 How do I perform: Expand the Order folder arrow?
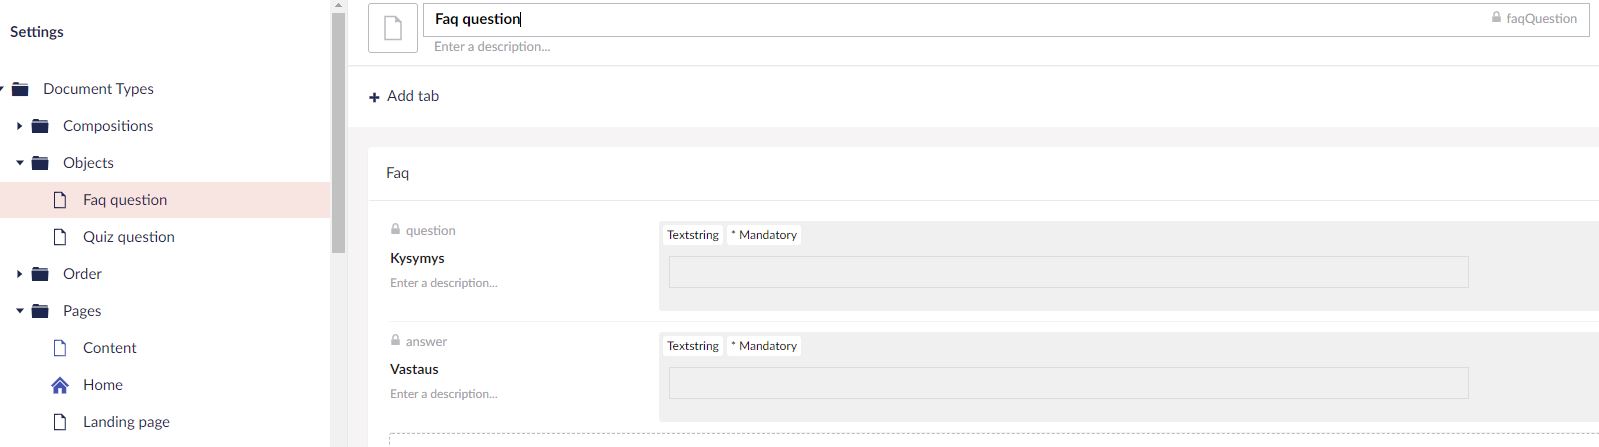click(19, 274)
